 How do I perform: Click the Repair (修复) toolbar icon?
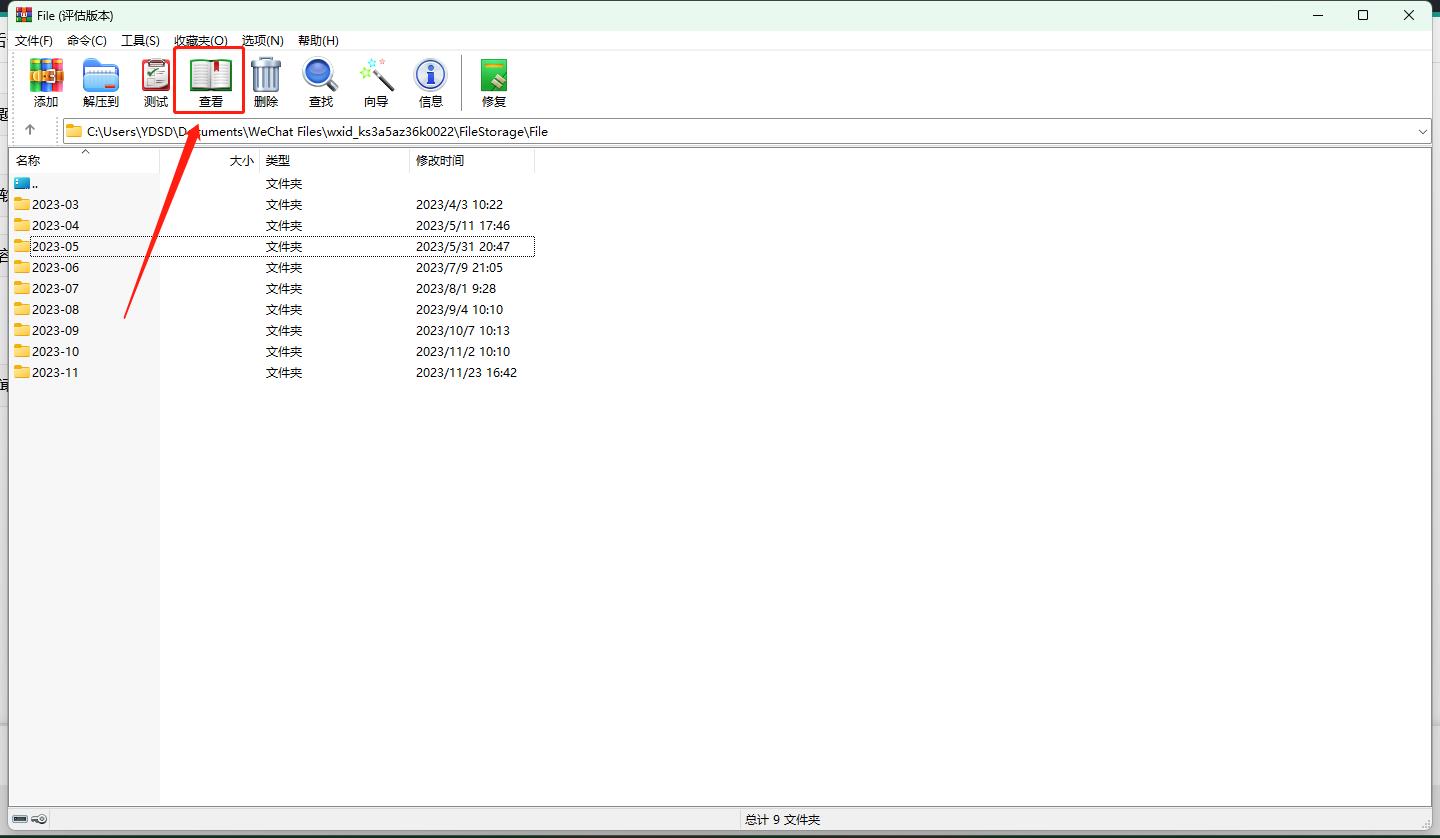[x=494, y=77]
